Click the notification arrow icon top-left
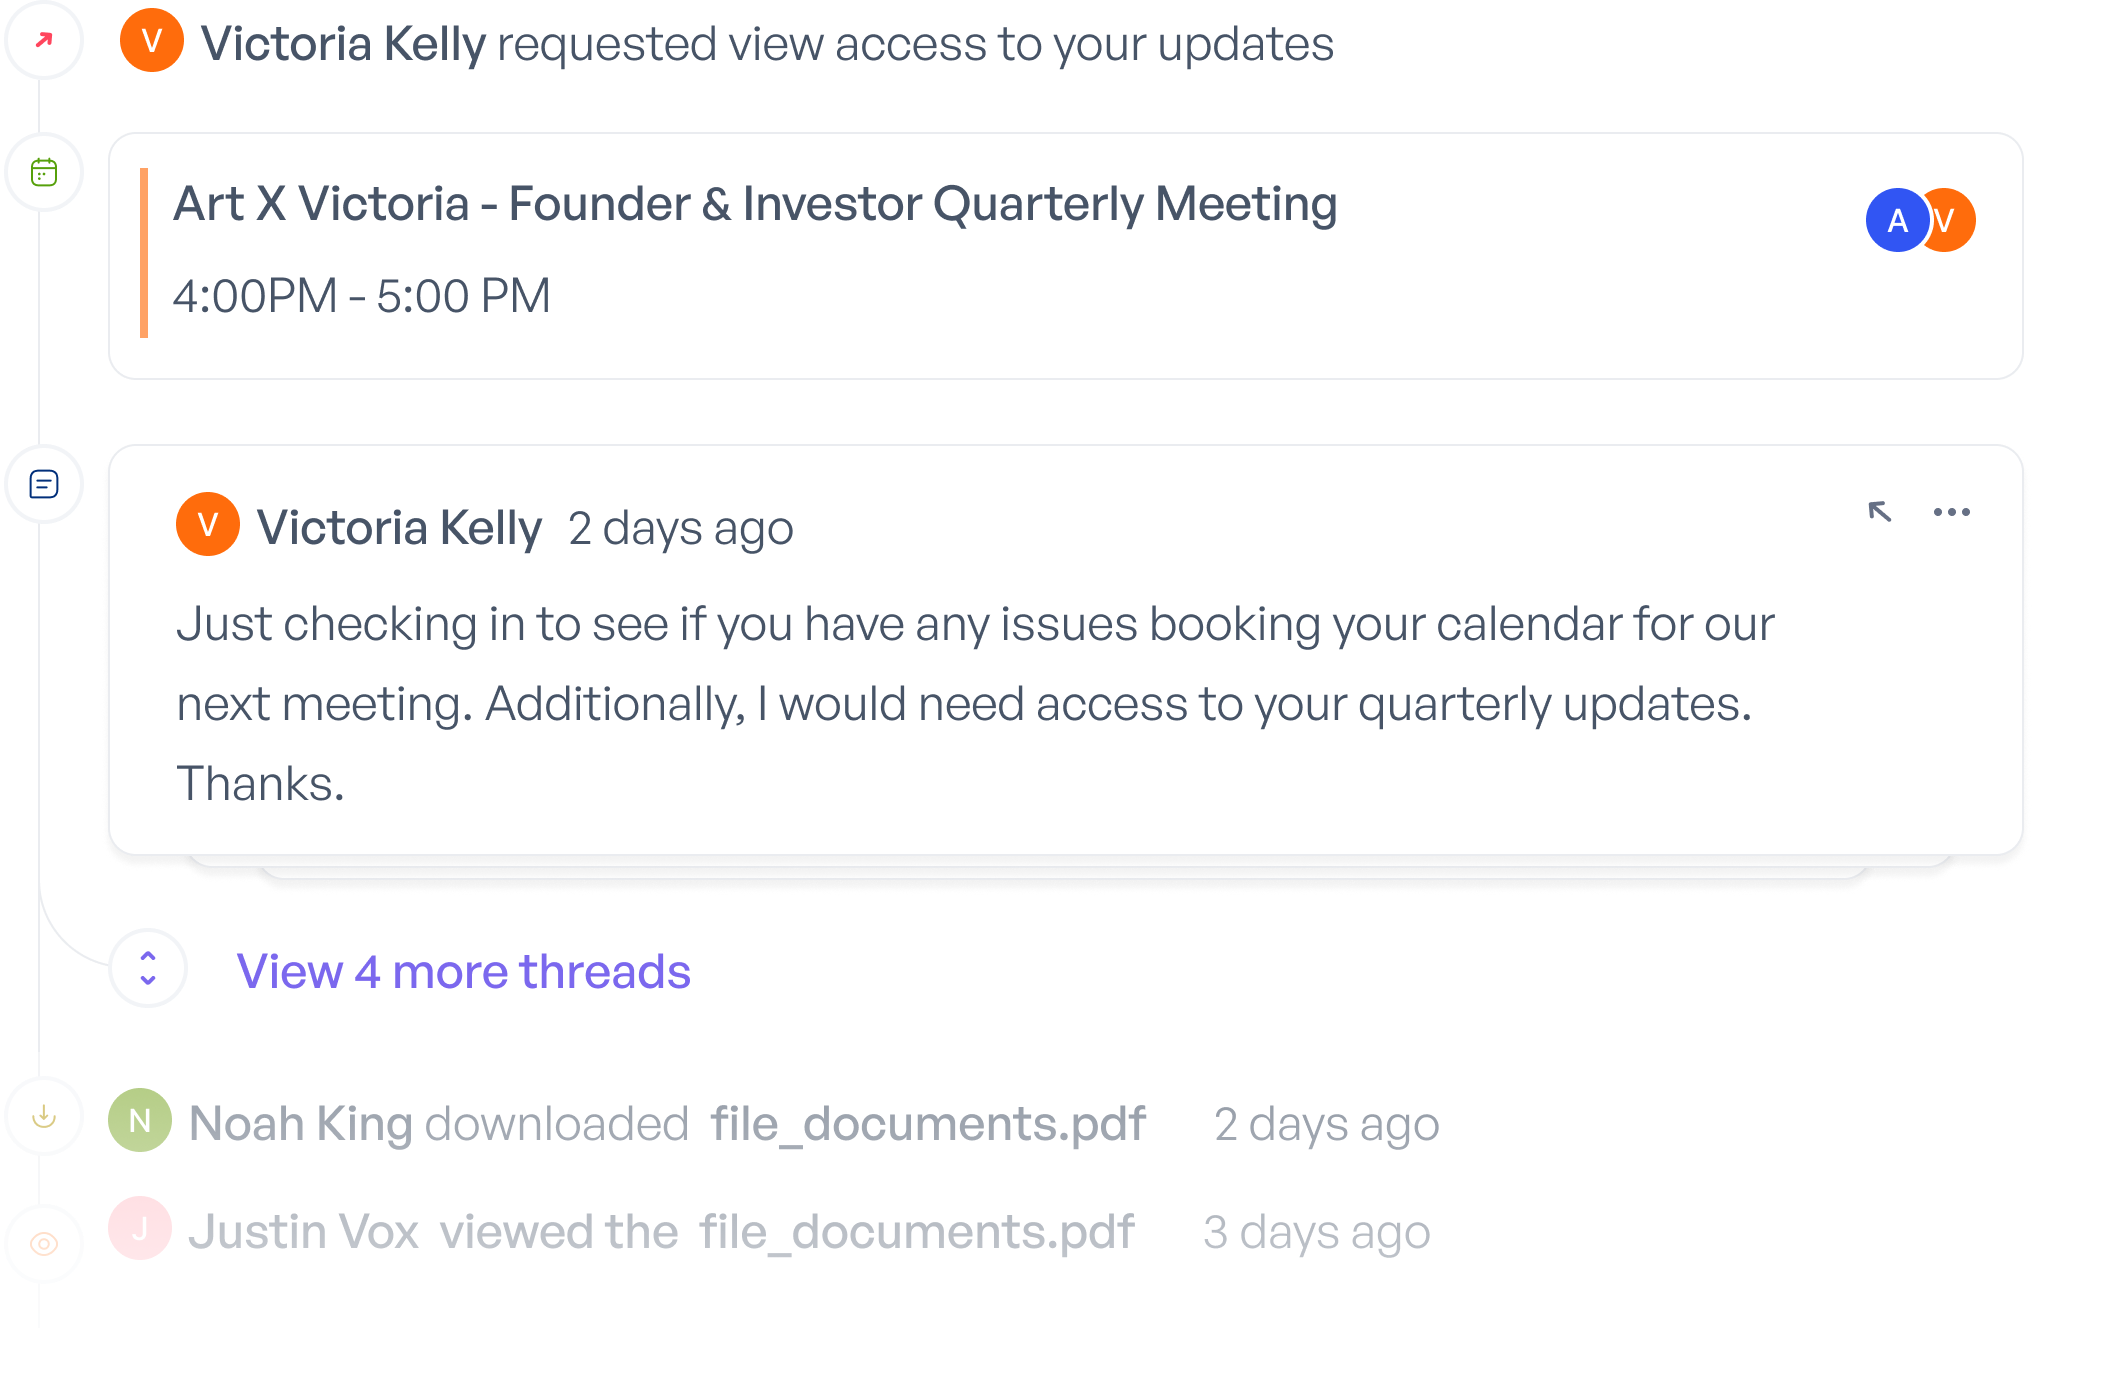Image resolution: width=2108 pixels, height=1380 pixels. tap(45, 43)
